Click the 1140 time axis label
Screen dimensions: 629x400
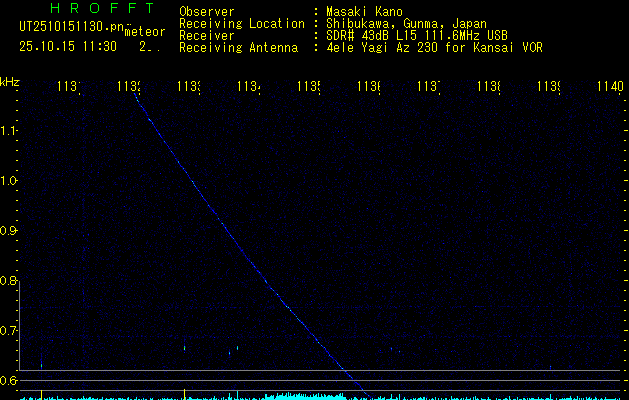608,88
